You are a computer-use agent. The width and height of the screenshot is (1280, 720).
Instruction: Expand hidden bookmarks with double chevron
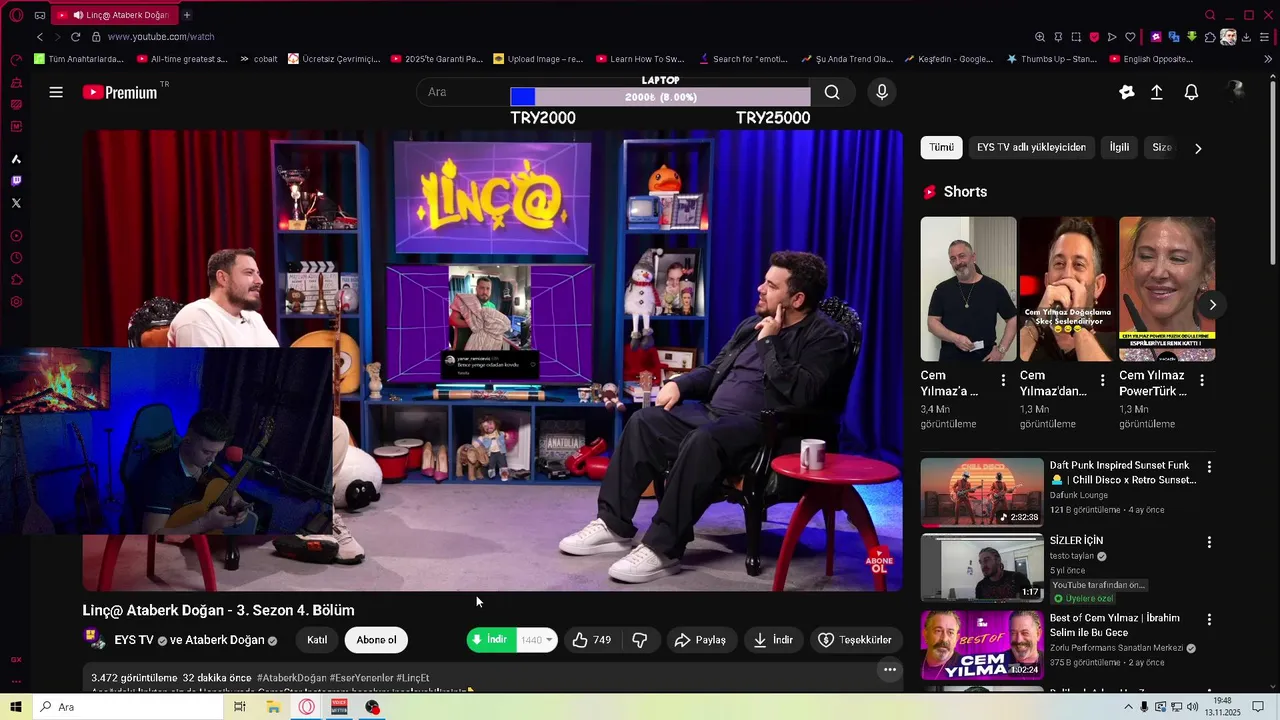pyautogui.click(x=1269, y=59)
